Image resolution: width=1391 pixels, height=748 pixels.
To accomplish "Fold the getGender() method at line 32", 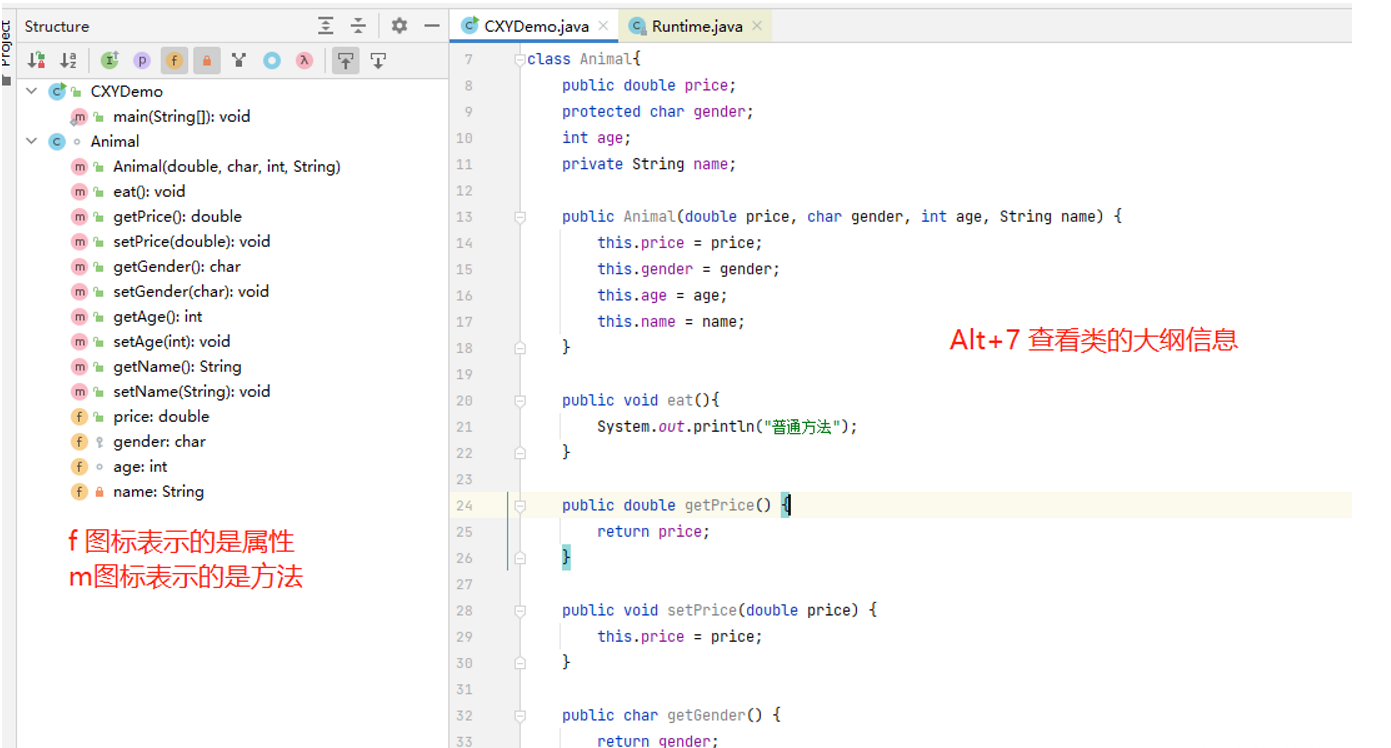I will [519, 715].
